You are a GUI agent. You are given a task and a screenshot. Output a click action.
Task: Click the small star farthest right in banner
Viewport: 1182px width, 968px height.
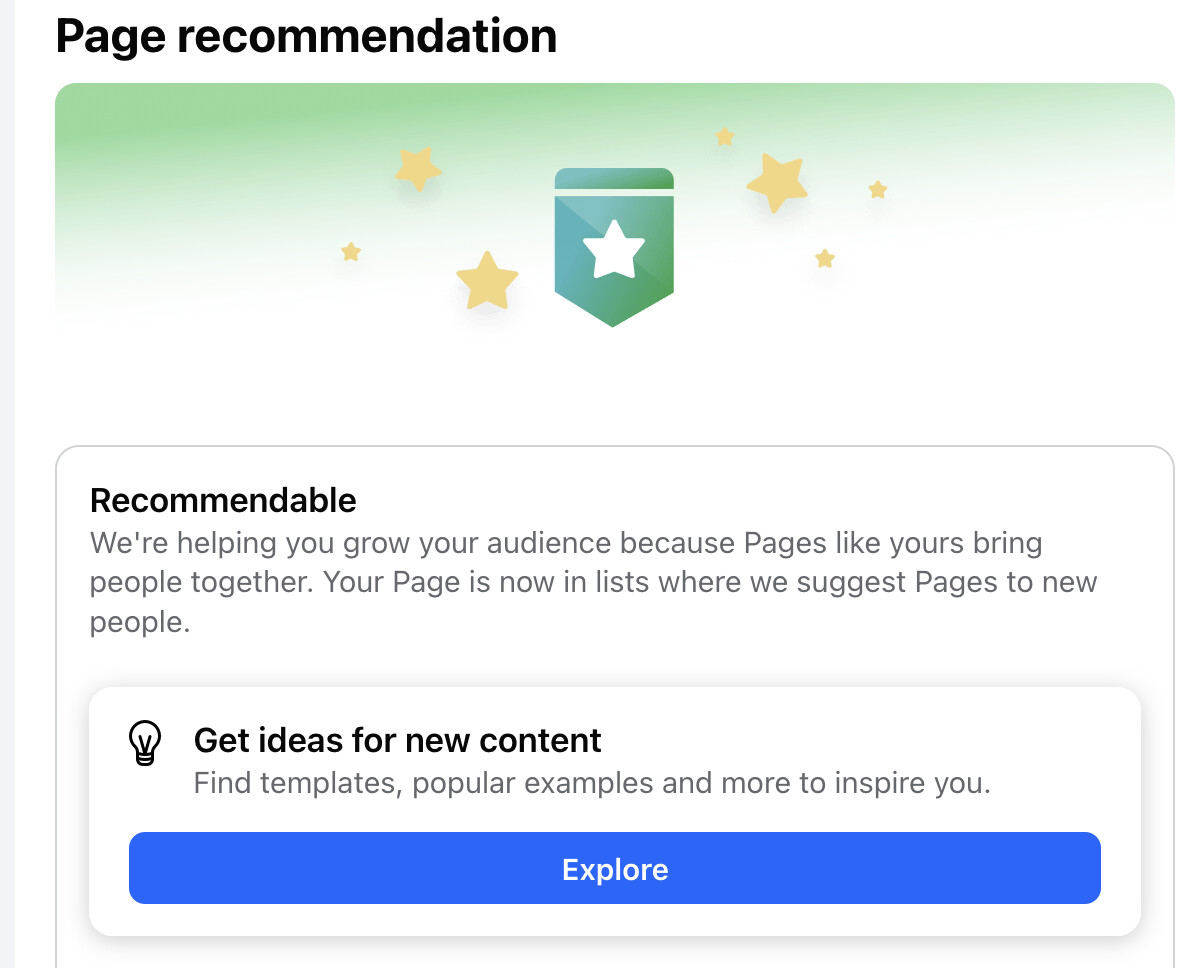(x=878, y=190)
